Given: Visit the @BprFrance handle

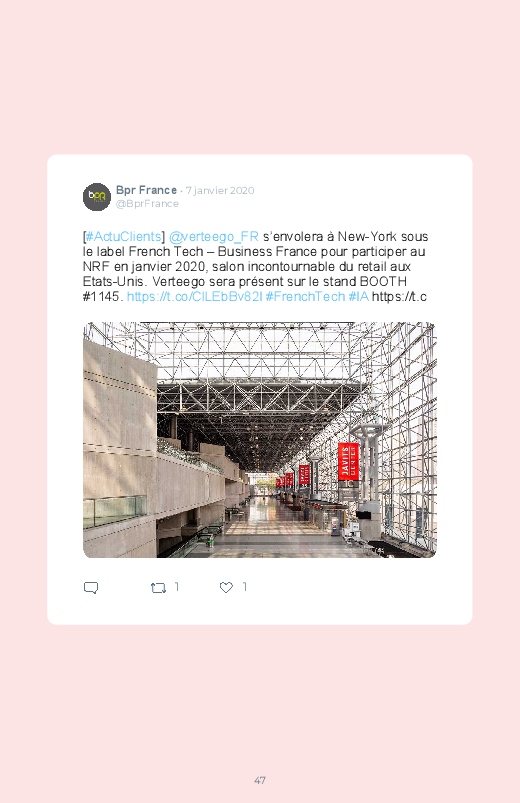Looking at the screenshot, I should pos(148,204).
